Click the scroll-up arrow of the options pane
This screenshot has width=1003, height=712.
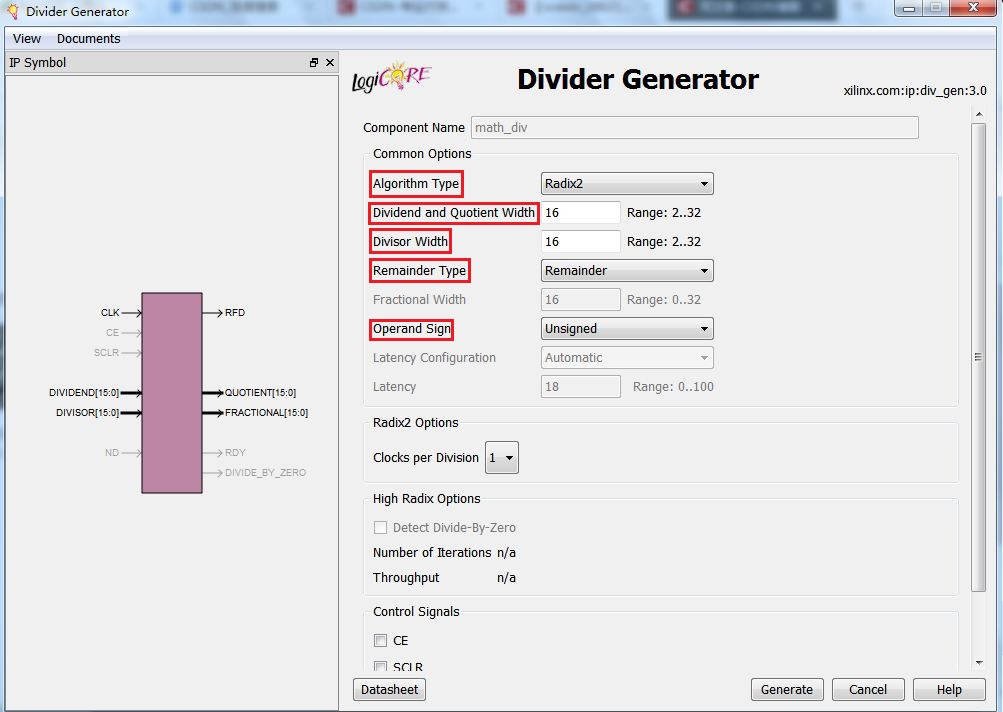click(x=979, y=112)
